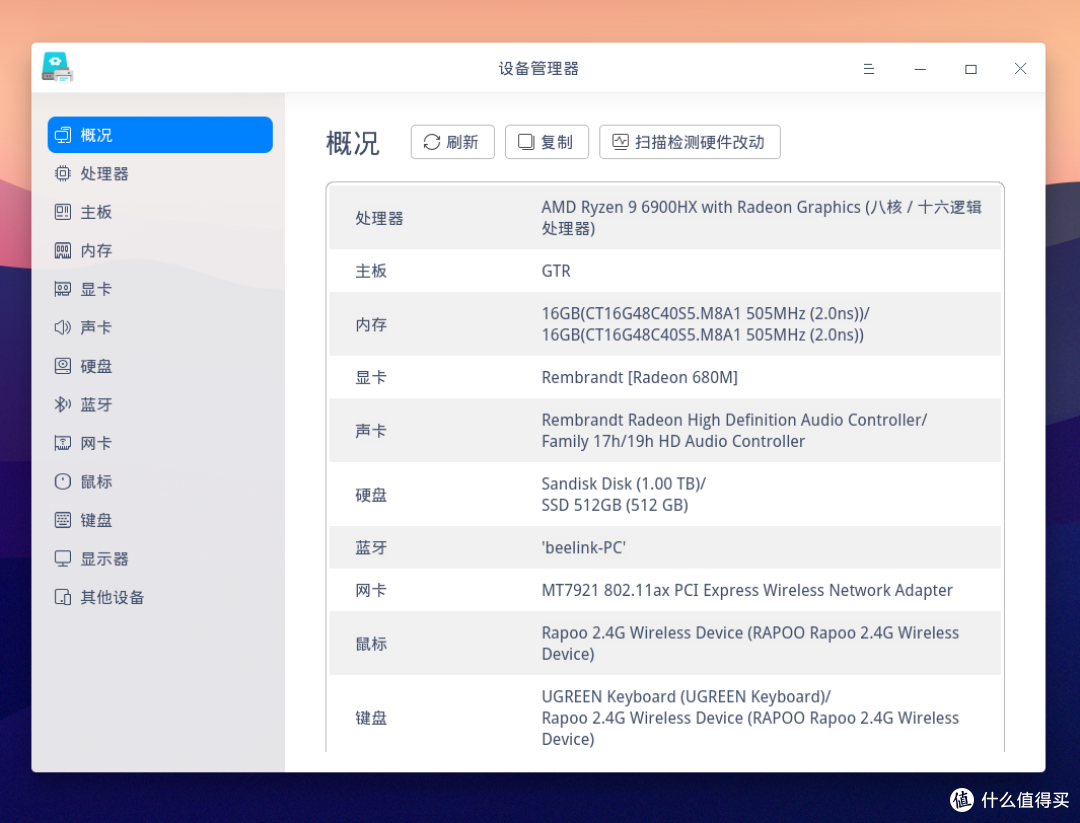Select the 硬盘 sidebar entry
Viewport: 1080px width, 823px height.
click(160, 366)
